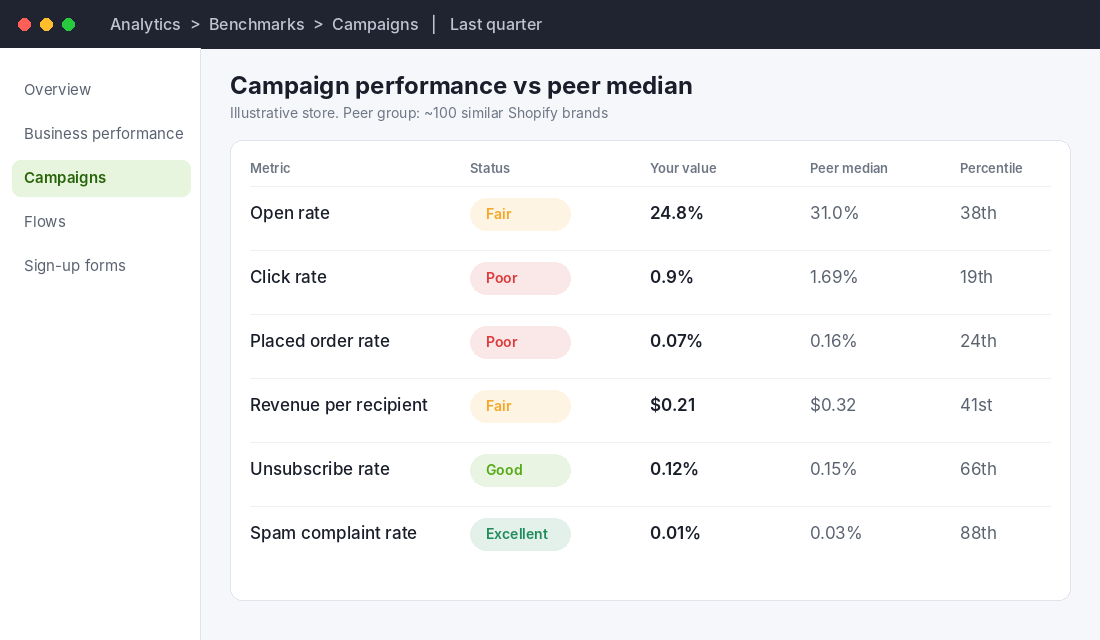This screenshot has height=640, width=1100.
Task: Select the Campaigns sidebar item
Action: (101, 178)
